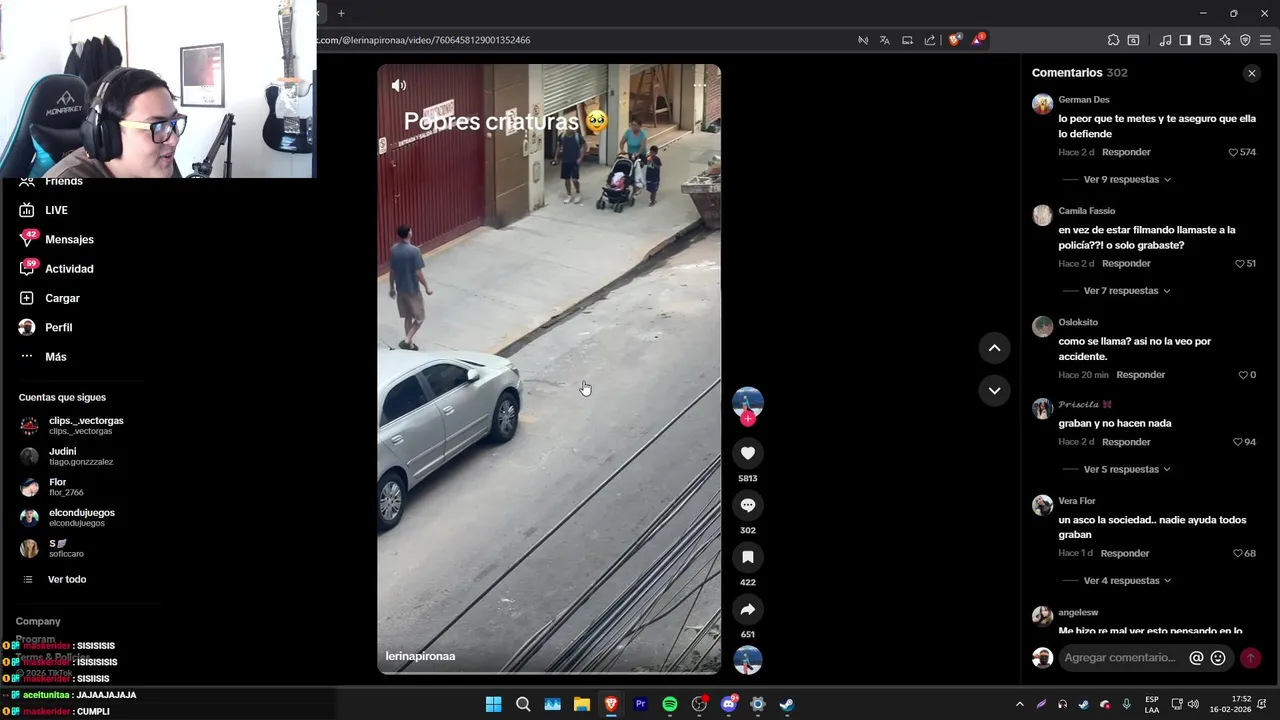Image resolution: width=1280 pixels, height=720 pixels.
Task: Like Priscila's comment with 94 likes
Action: pos(1237,442)
